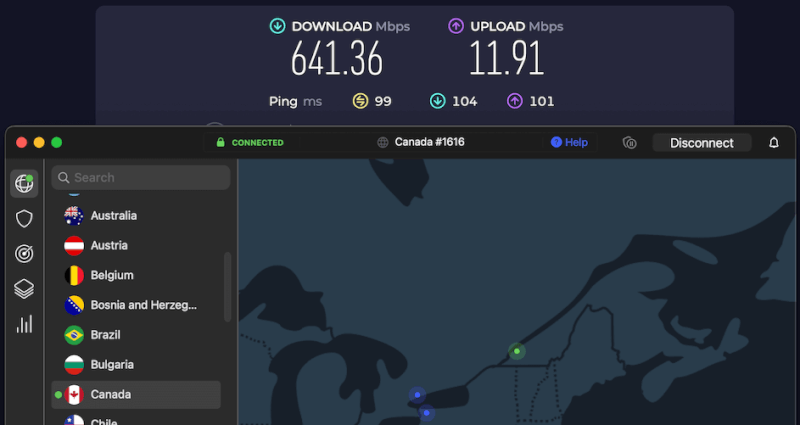Click the Disconnect button
This screenshot has height=425, width=800.
(702, 143)
